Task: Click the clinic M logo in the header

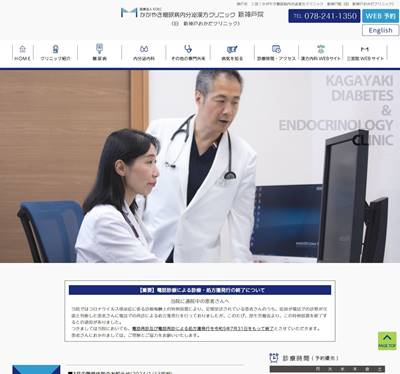Action: click(129, 13)
